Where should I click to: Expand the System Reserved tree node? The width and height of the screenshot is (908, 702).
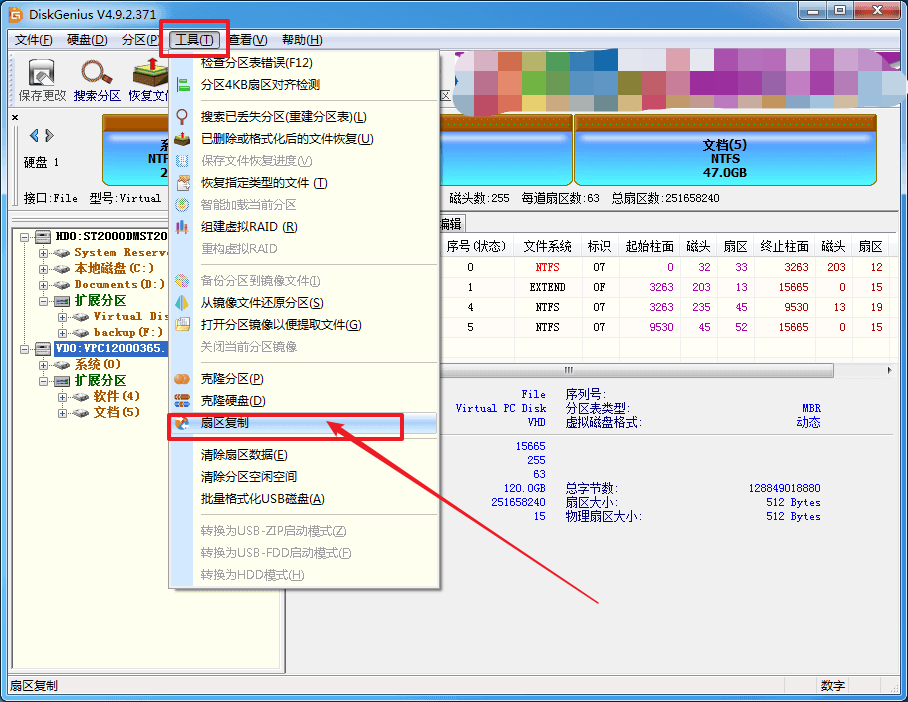[x=43, y=253]
